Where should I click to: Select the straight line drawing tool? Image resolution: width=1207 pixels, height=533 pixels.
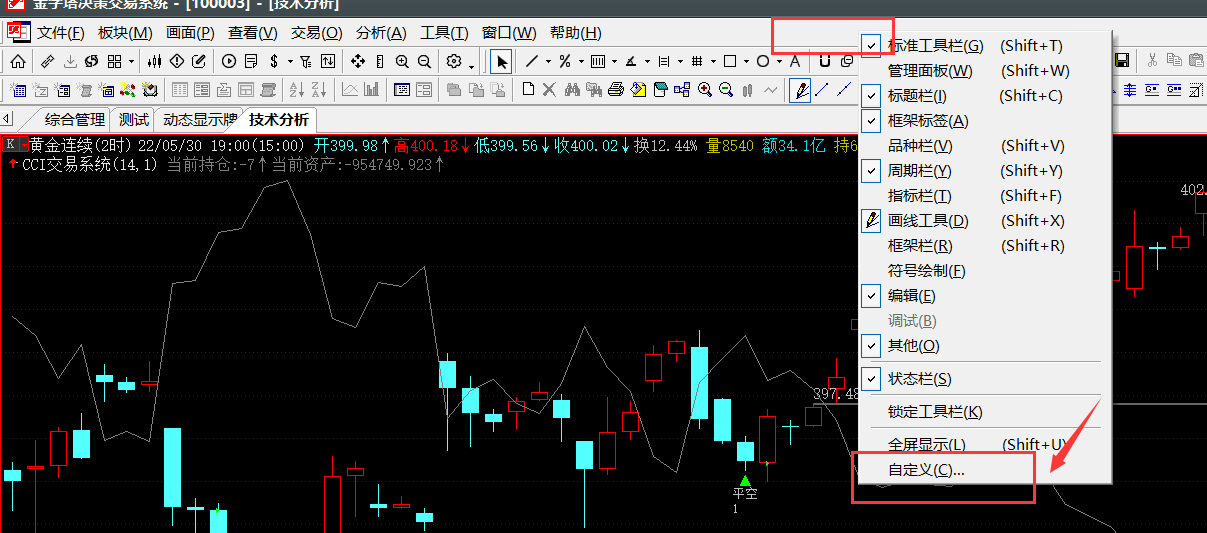(x=532, y=61)
